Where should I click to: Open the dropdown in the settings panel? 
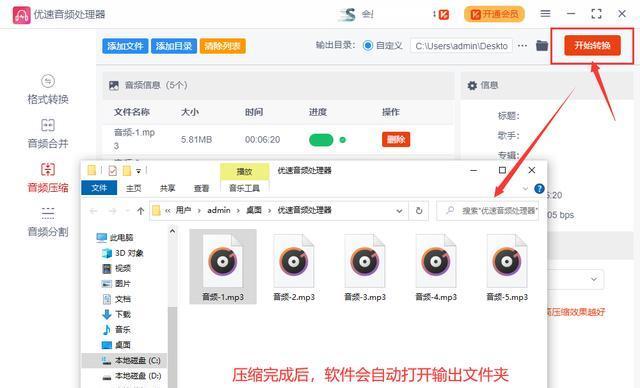(594, 279)
